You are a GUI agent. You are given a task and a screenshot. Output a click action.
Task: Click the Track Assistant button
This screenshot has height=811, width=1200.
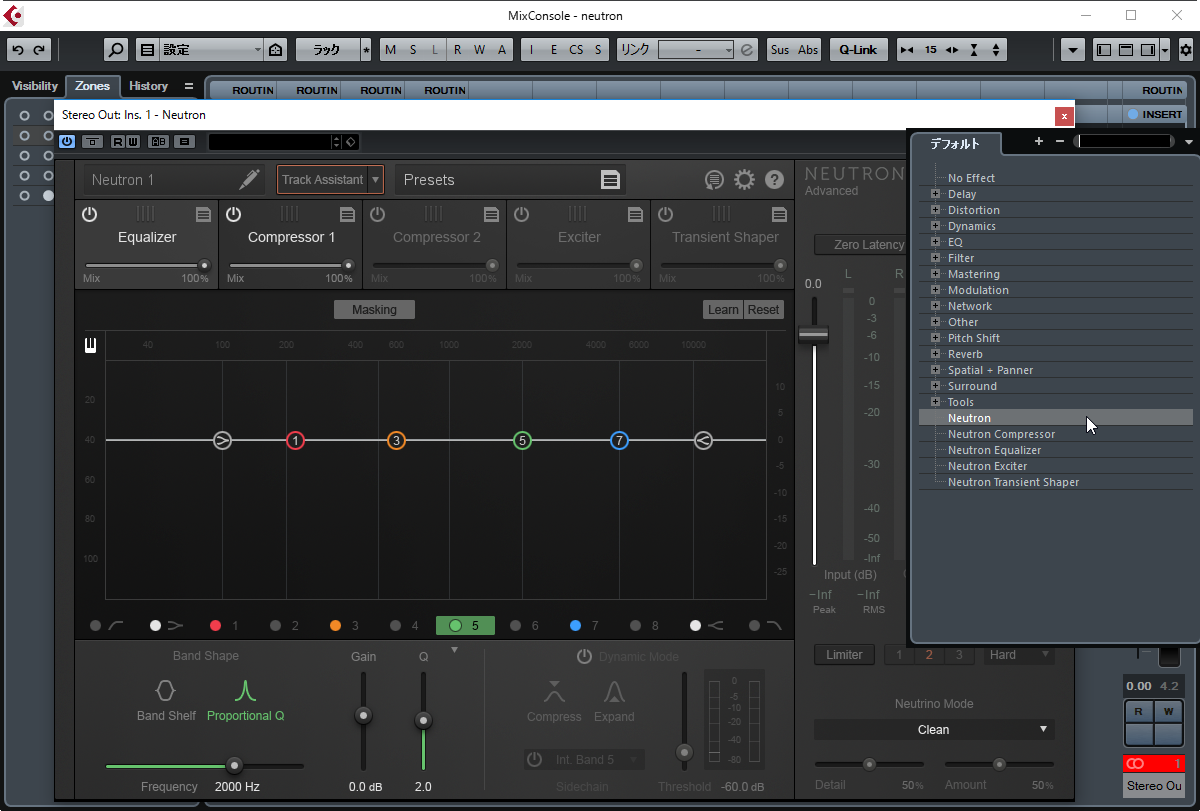coord(322,180)
